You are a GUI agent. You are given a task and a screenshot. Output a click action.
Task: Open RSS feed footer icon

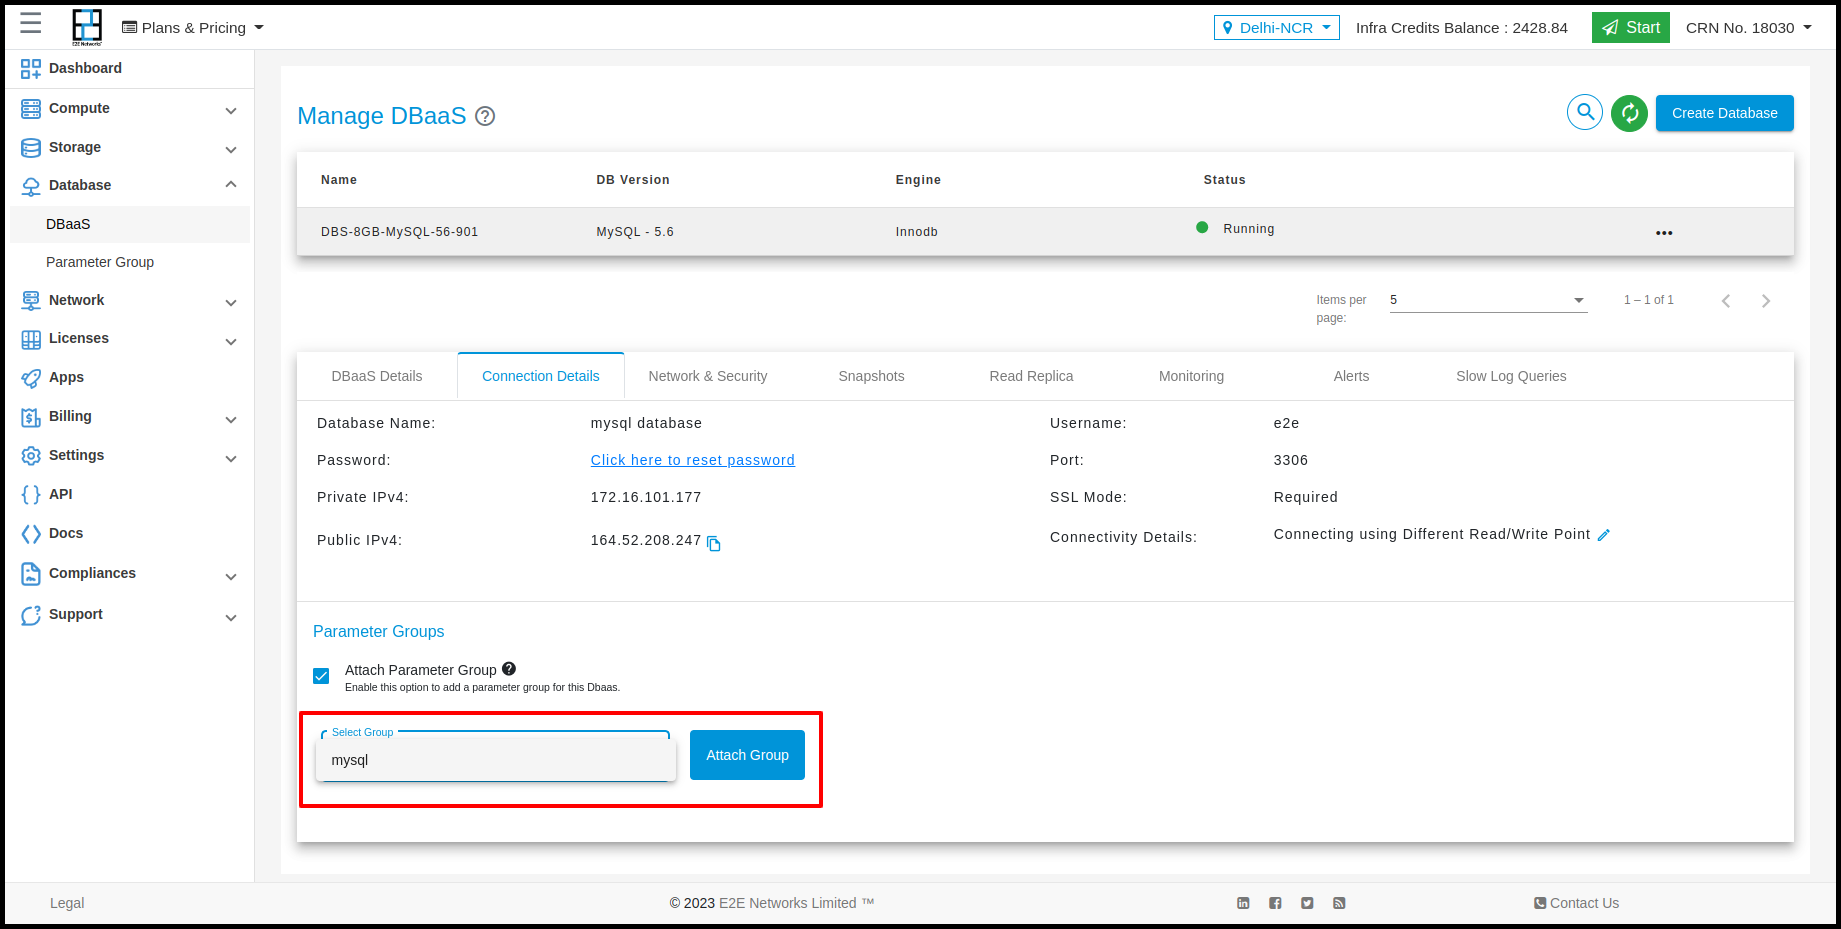(x=1339, y=903)
